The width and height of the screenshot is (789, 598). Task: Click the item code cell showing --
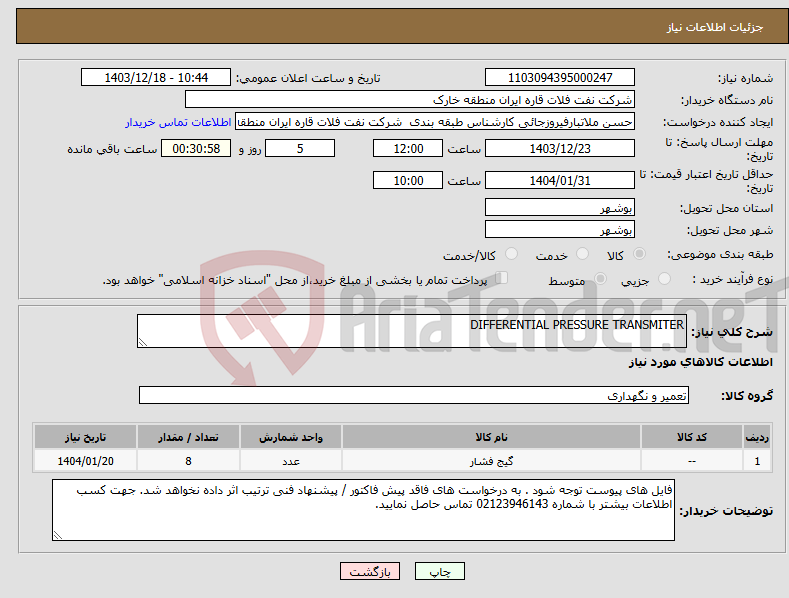click(691, 461)
